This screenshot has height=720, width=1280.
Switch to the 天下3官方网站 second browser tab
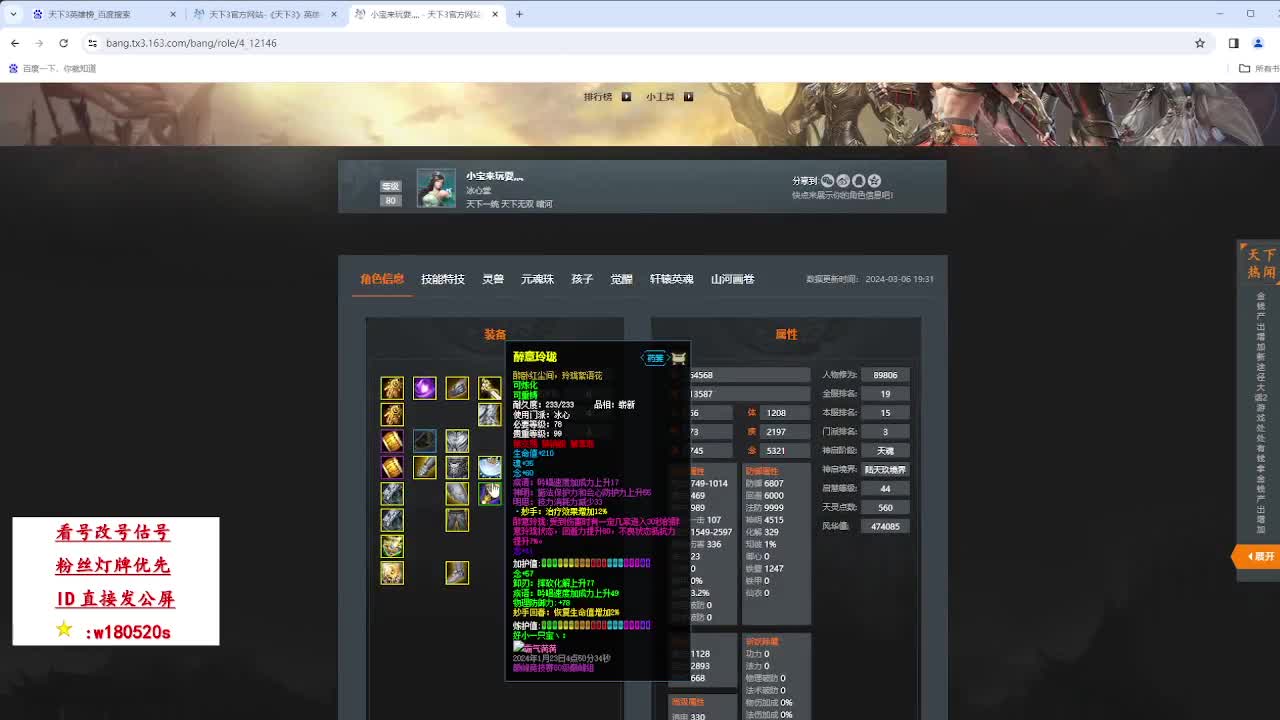pos(264,14)
